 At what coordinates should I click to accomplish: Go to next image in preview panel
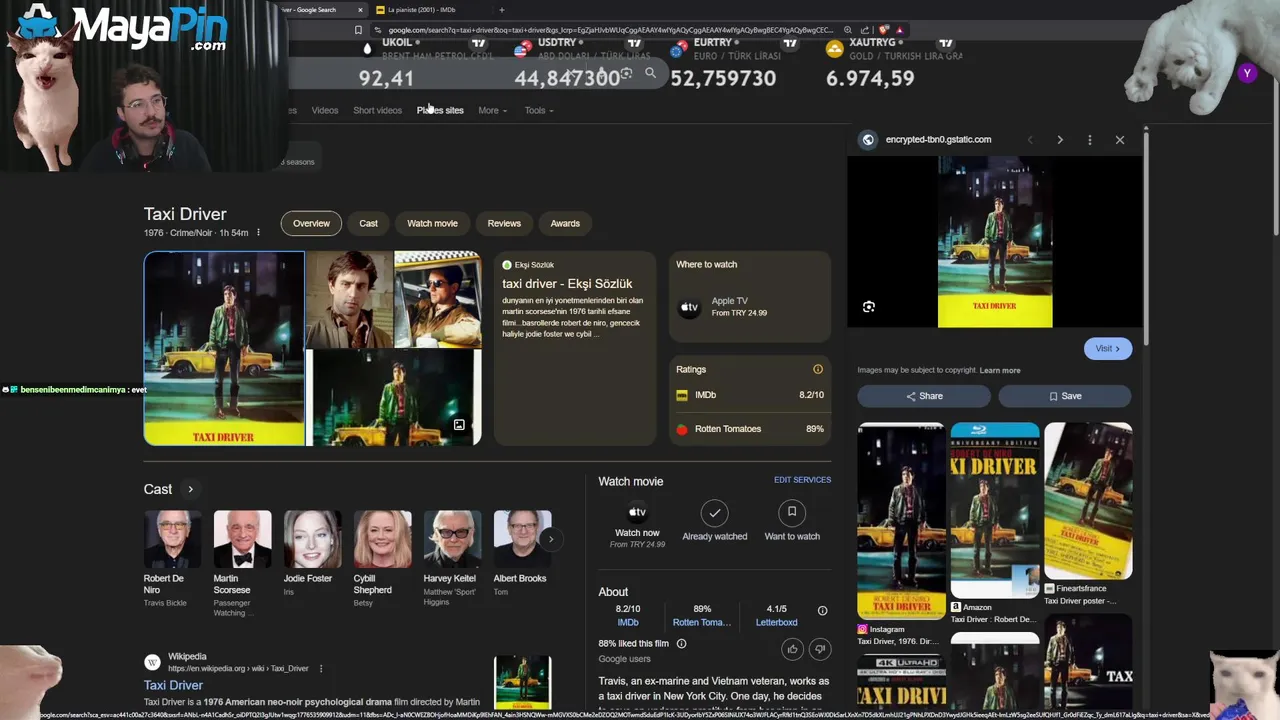pos(1060,140)
